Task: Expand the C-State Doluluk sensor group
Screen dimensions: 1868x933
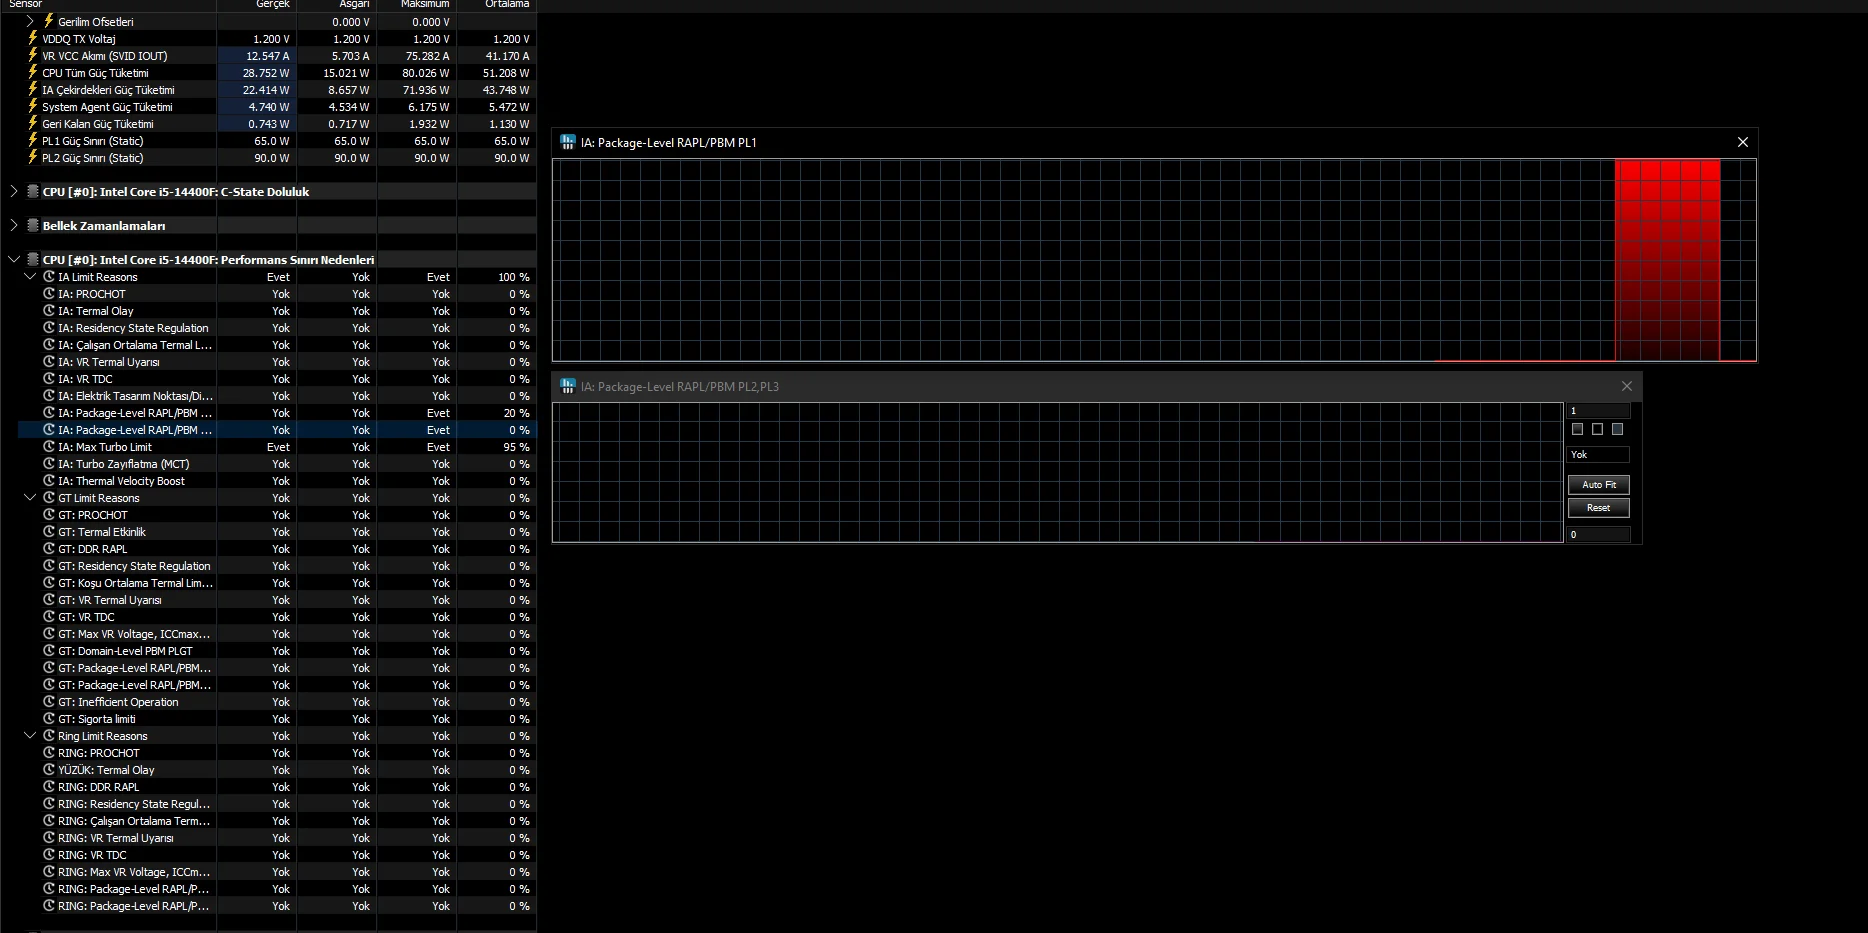Action: [14, 191]
